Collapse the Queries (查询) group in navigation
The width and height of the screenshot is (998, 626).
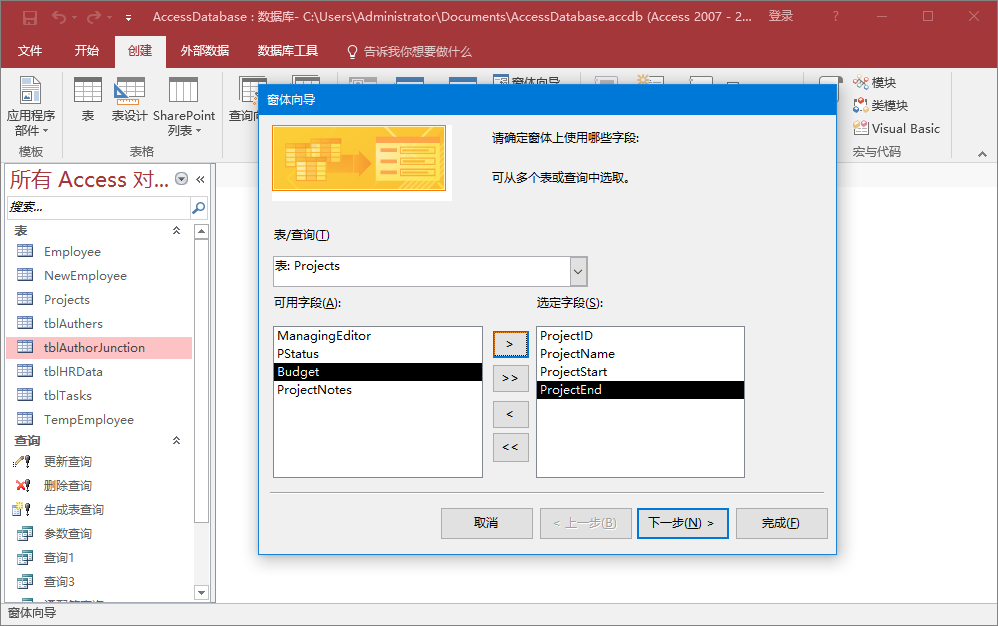pos(177,441)
